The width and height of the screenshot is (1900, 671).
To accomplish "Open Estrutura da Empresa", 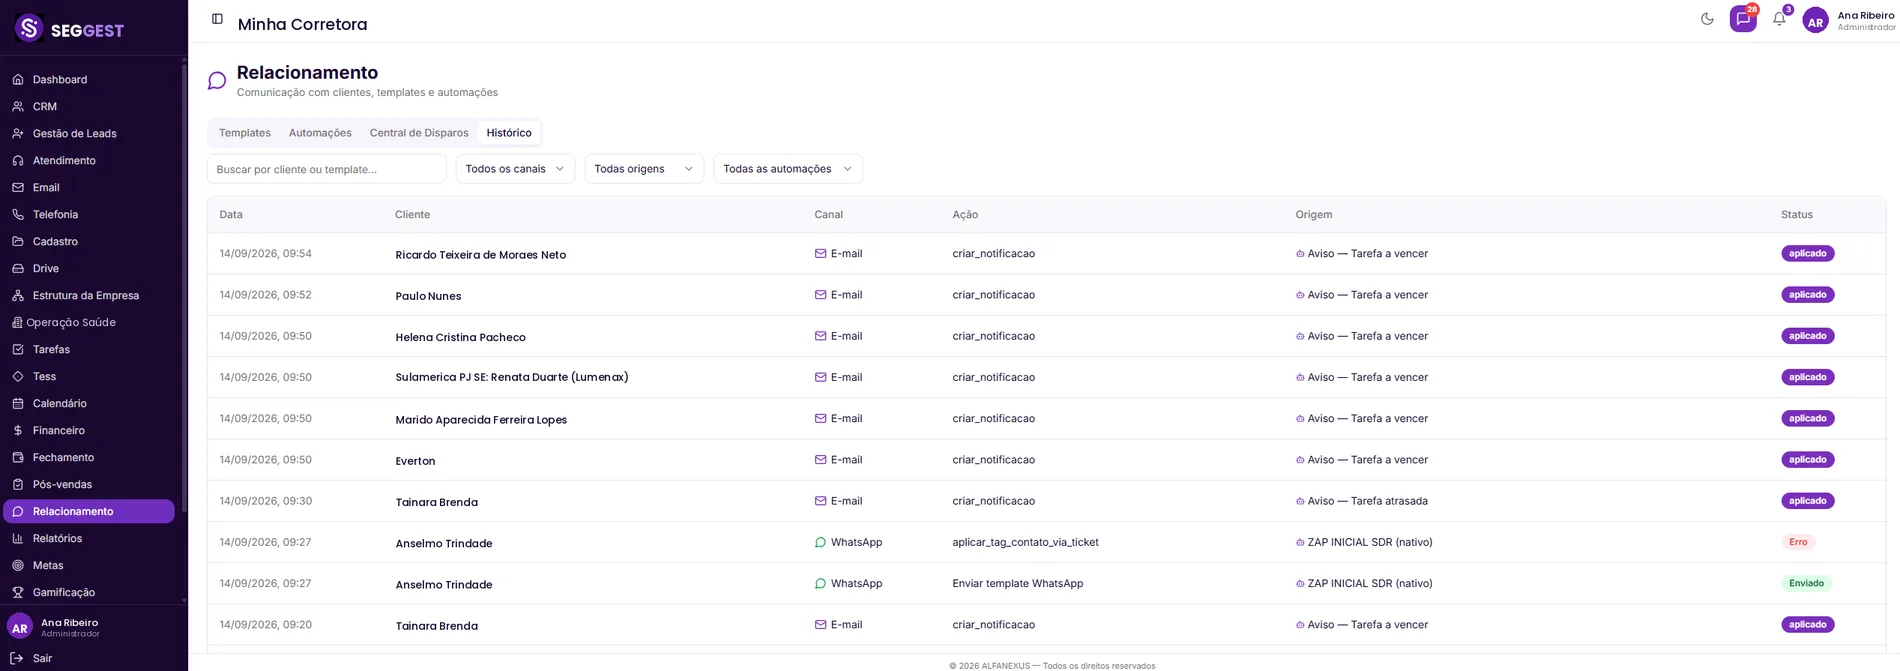I will click(85, 295).
